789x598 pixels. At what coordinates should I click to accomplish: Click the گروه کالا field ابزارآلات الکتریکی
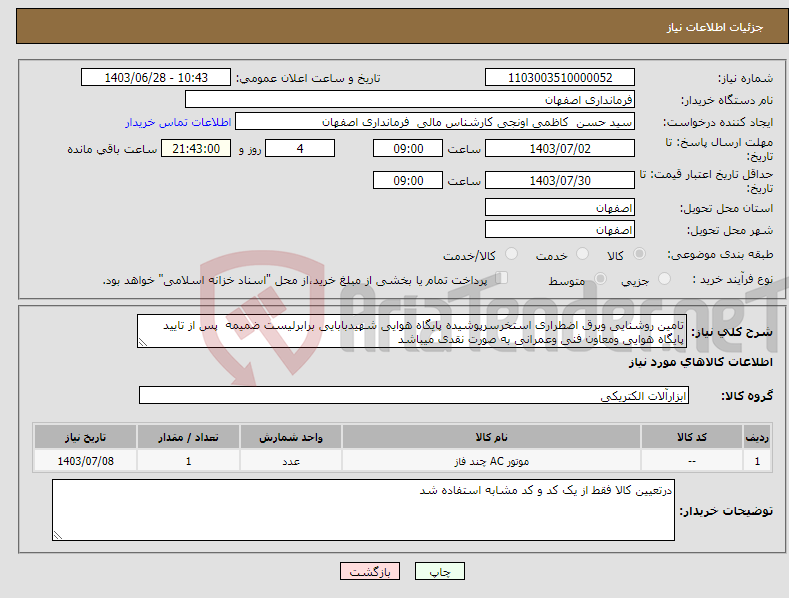click(x=414, y=395)
